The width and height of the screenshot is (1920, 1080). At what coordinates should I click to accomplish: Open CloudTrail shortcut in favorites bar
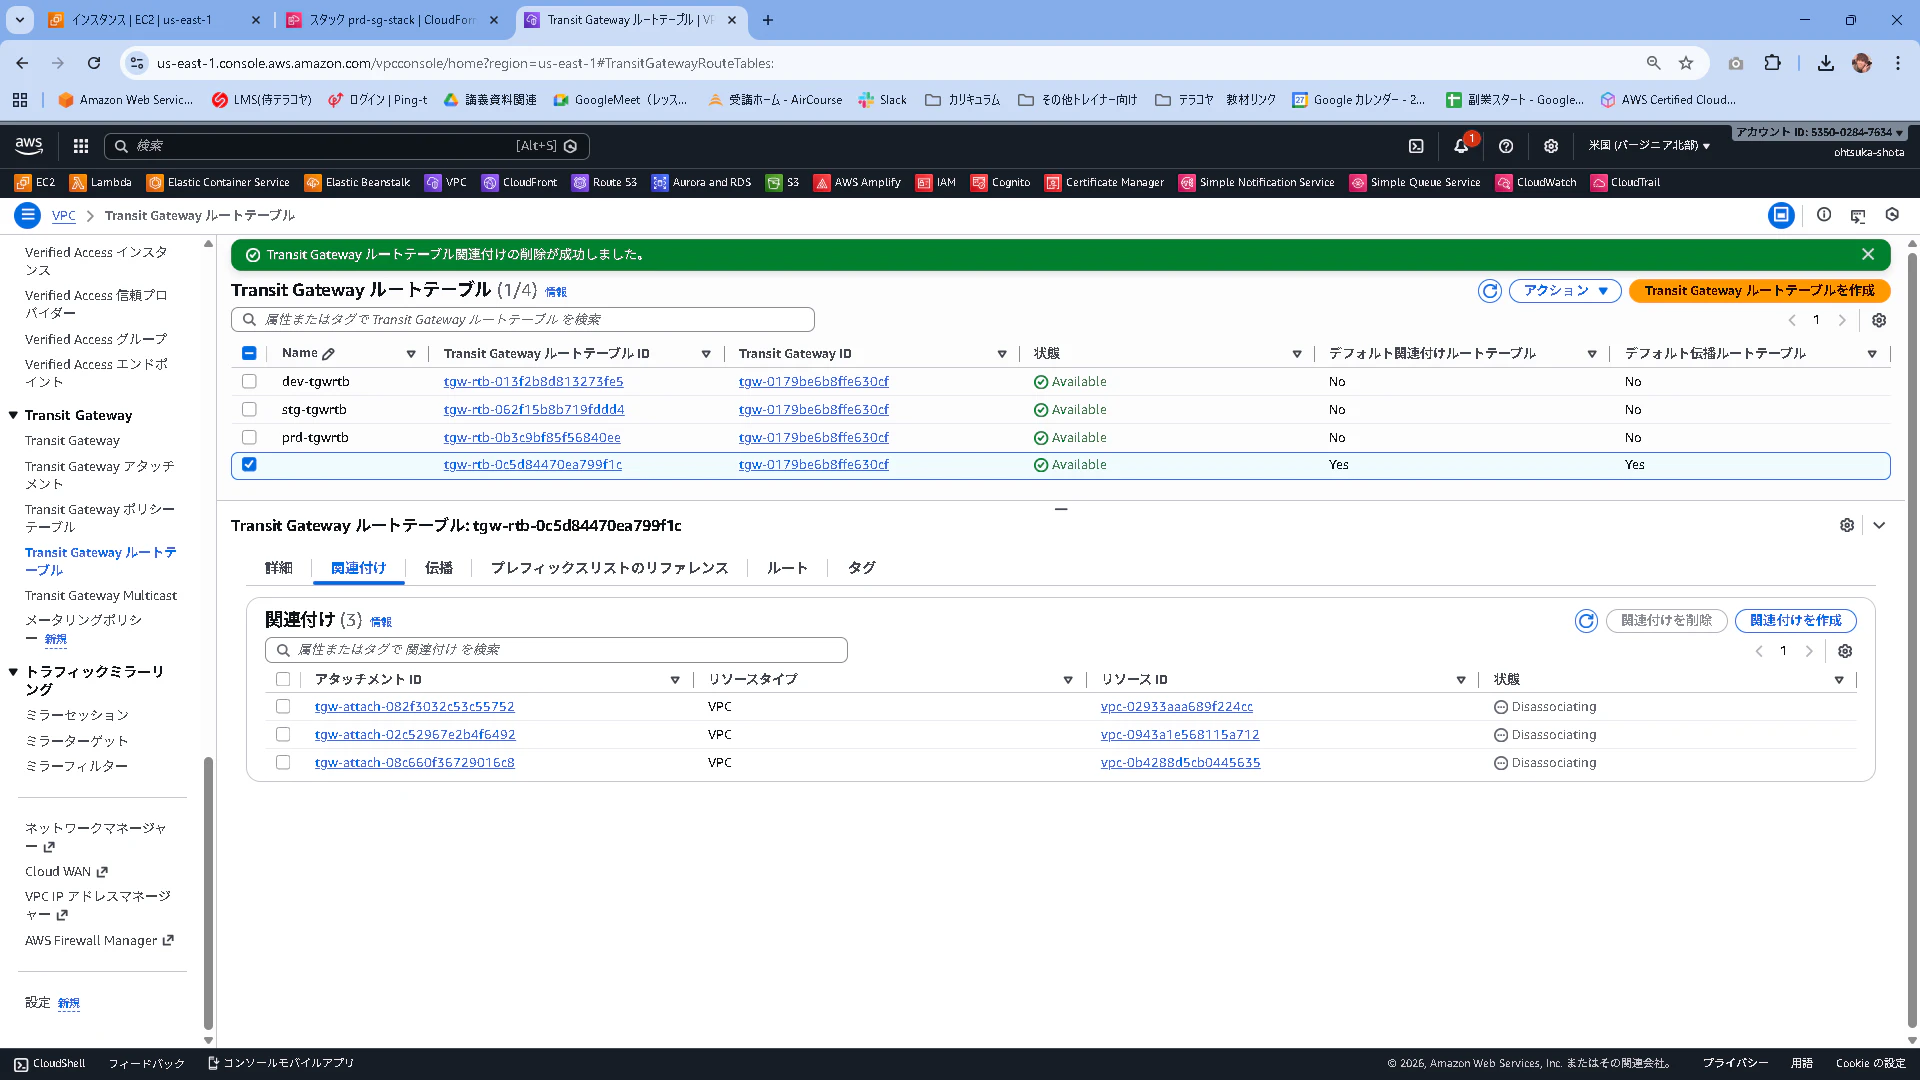pos(1625,182)
